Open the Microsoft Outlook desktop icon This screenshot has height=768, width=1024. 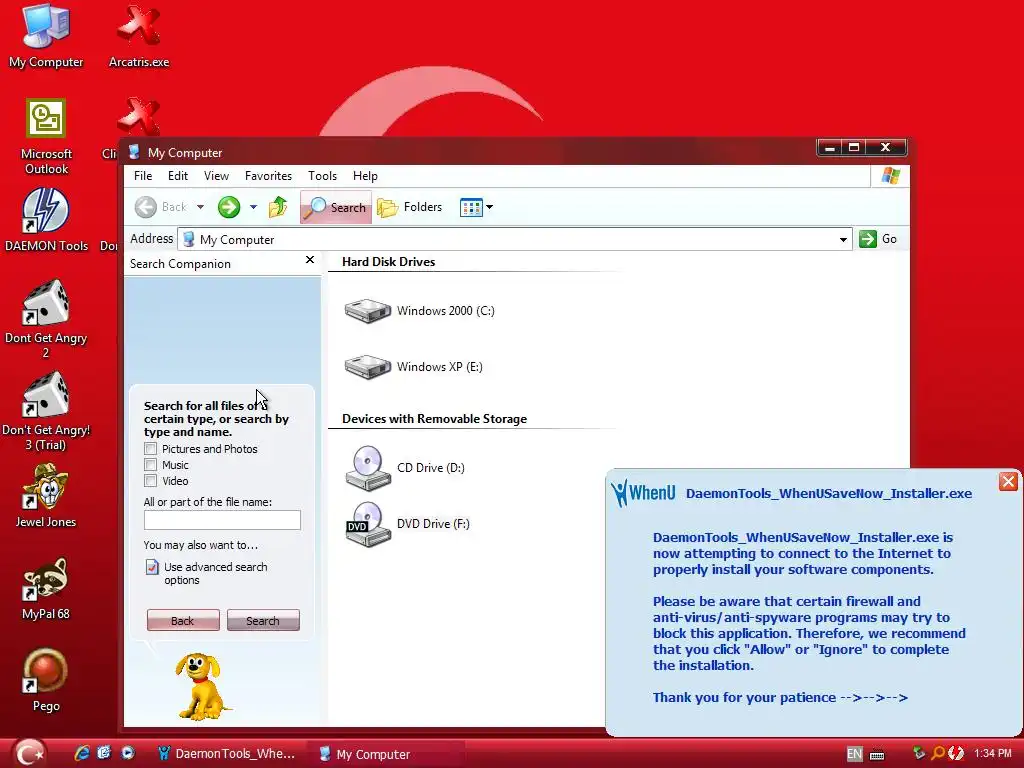point(46,137)
